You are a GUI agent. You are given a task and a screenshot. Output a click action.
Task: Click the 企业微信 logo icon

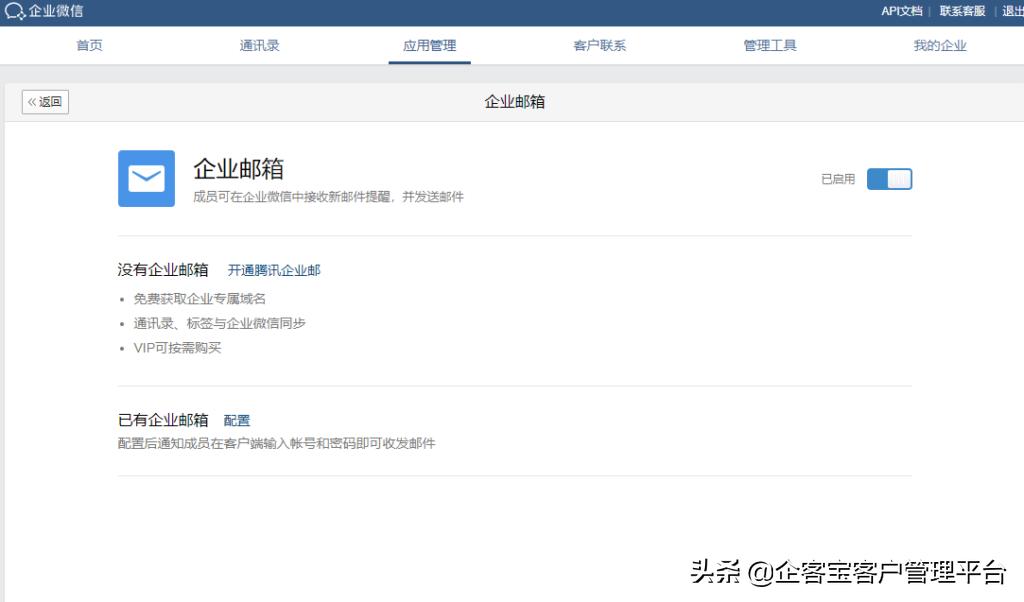point(16,11)
